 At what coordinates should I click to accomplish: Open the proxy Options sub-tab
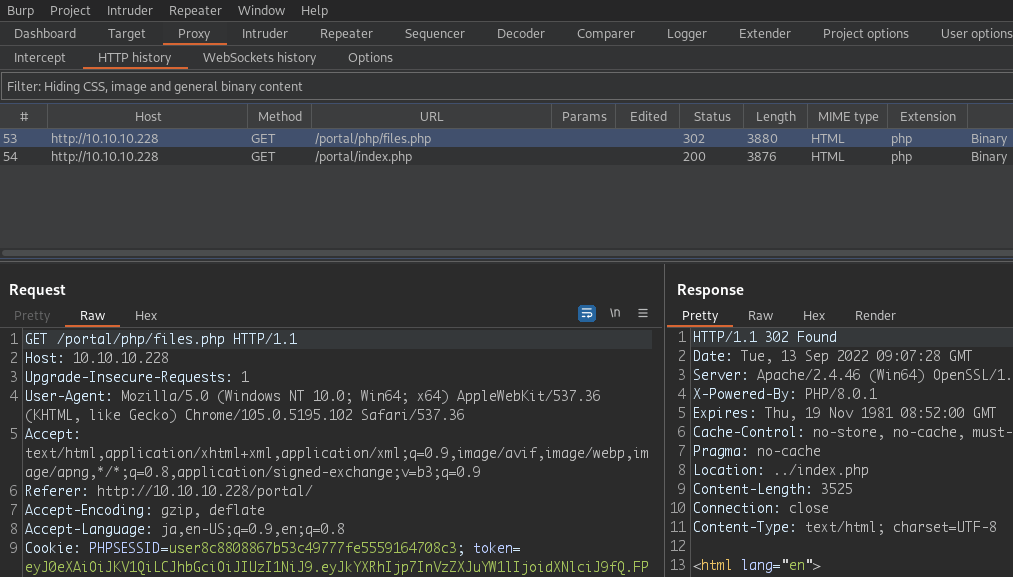click(369, 57)
